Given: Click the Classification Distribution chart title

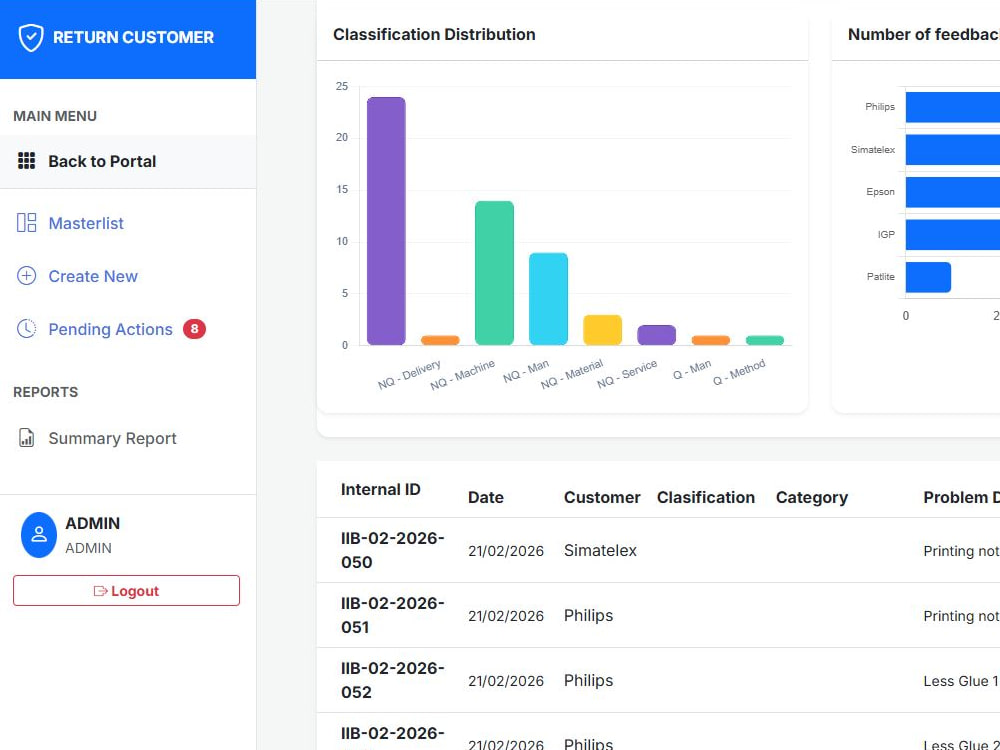Looking at the screenshot, I should (x=434, y=34).
